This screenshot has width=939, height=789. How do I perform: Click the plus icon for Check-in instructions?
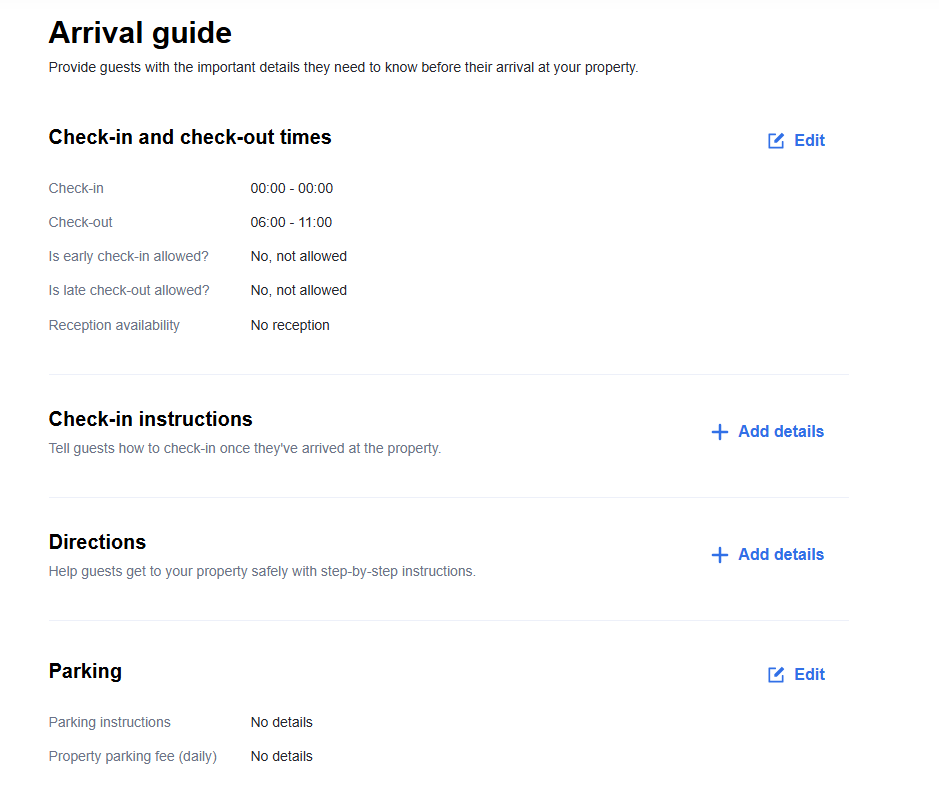719,432
